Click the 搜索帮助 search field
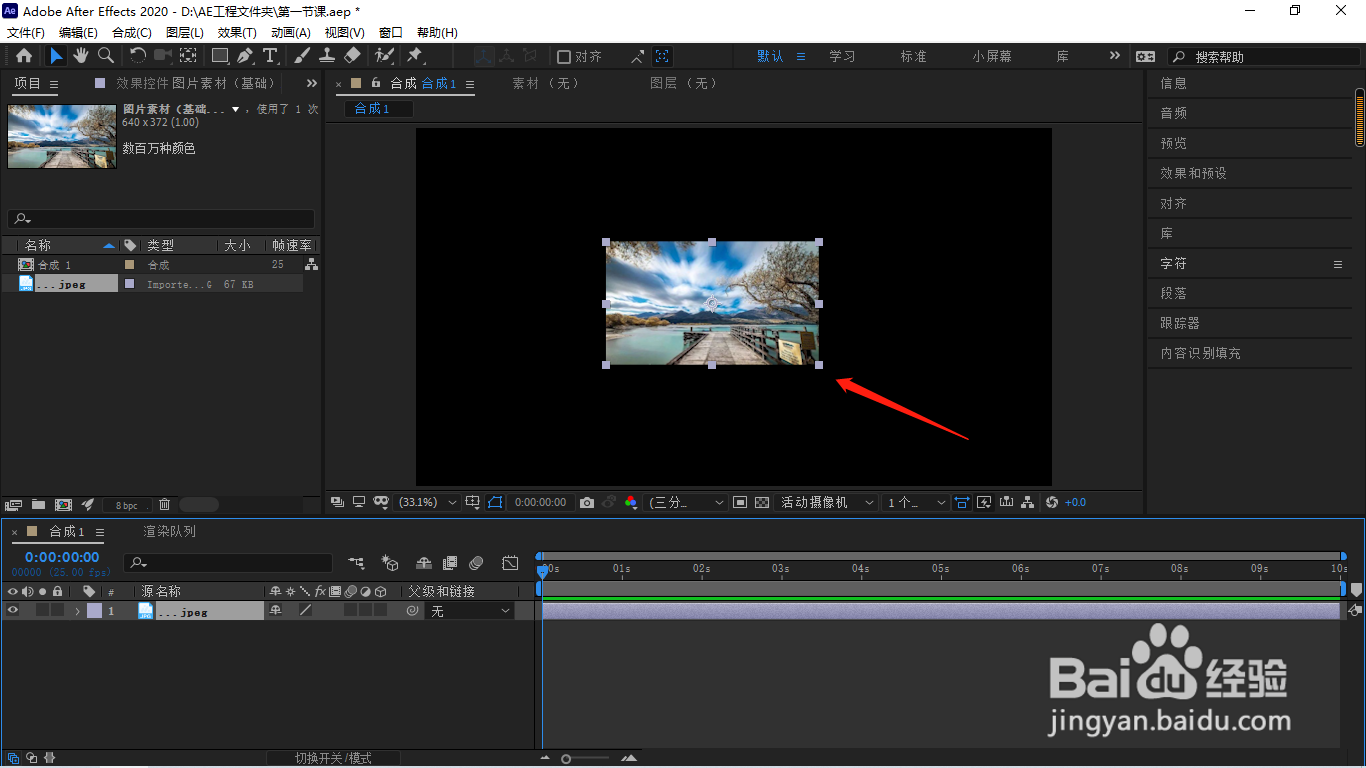1366x768 pixels. tap(1262, 57)
